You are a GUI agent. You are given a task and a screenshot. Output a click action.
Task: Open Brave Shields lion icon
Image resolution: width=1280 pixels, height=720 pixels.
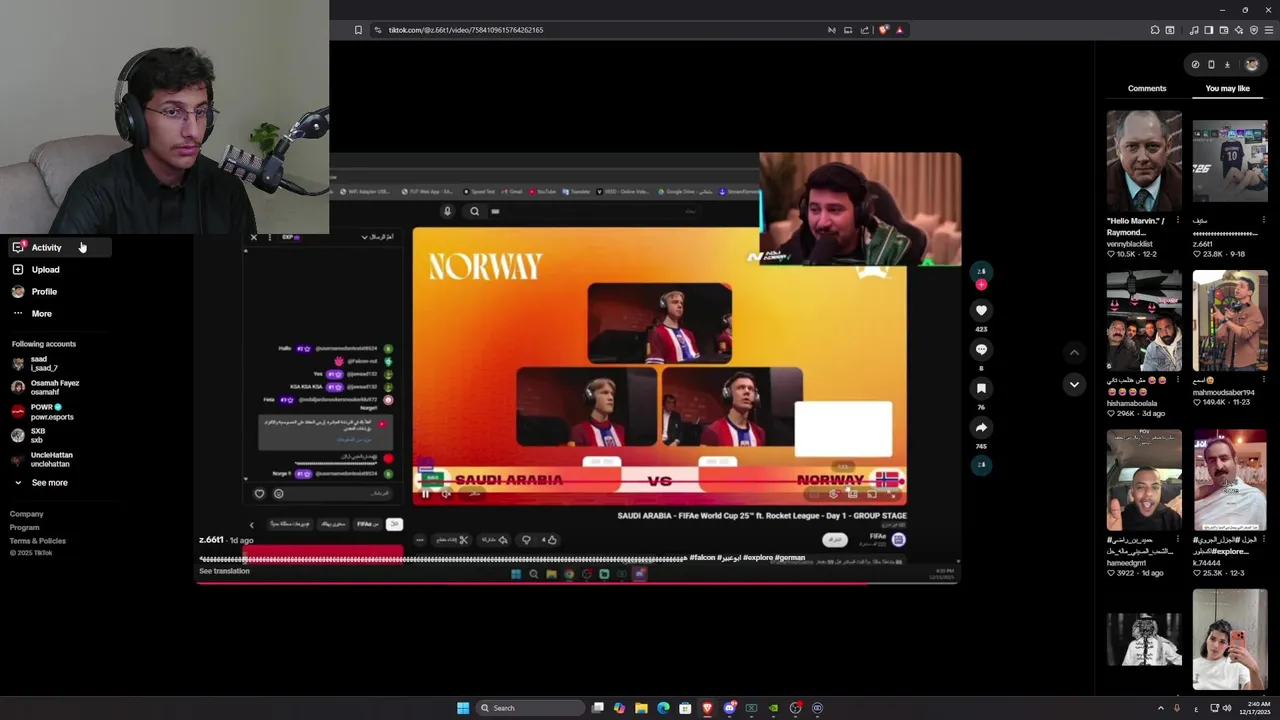[883, 30]
